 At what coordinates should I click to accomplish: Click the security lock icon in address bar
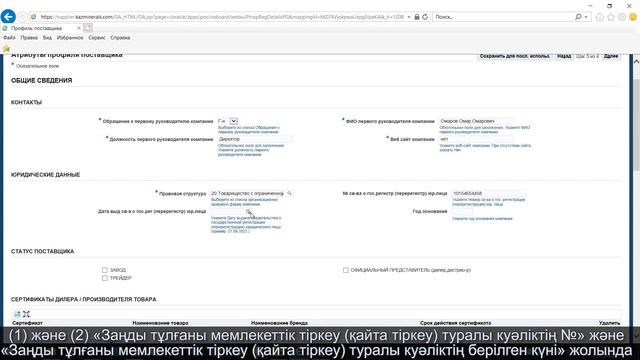pyautogui.click(x=417, y=17)
